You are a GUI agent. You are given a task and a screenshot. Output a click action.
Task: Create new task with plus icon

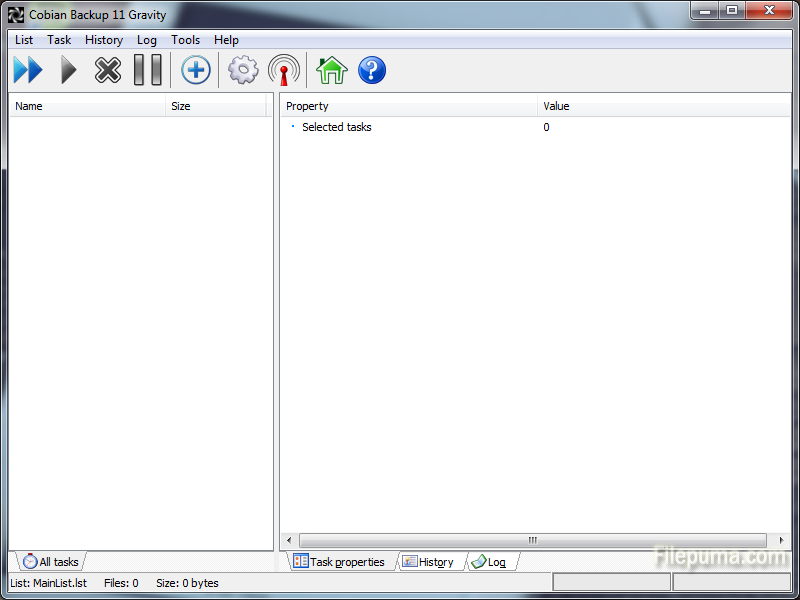tap(195, 71)
